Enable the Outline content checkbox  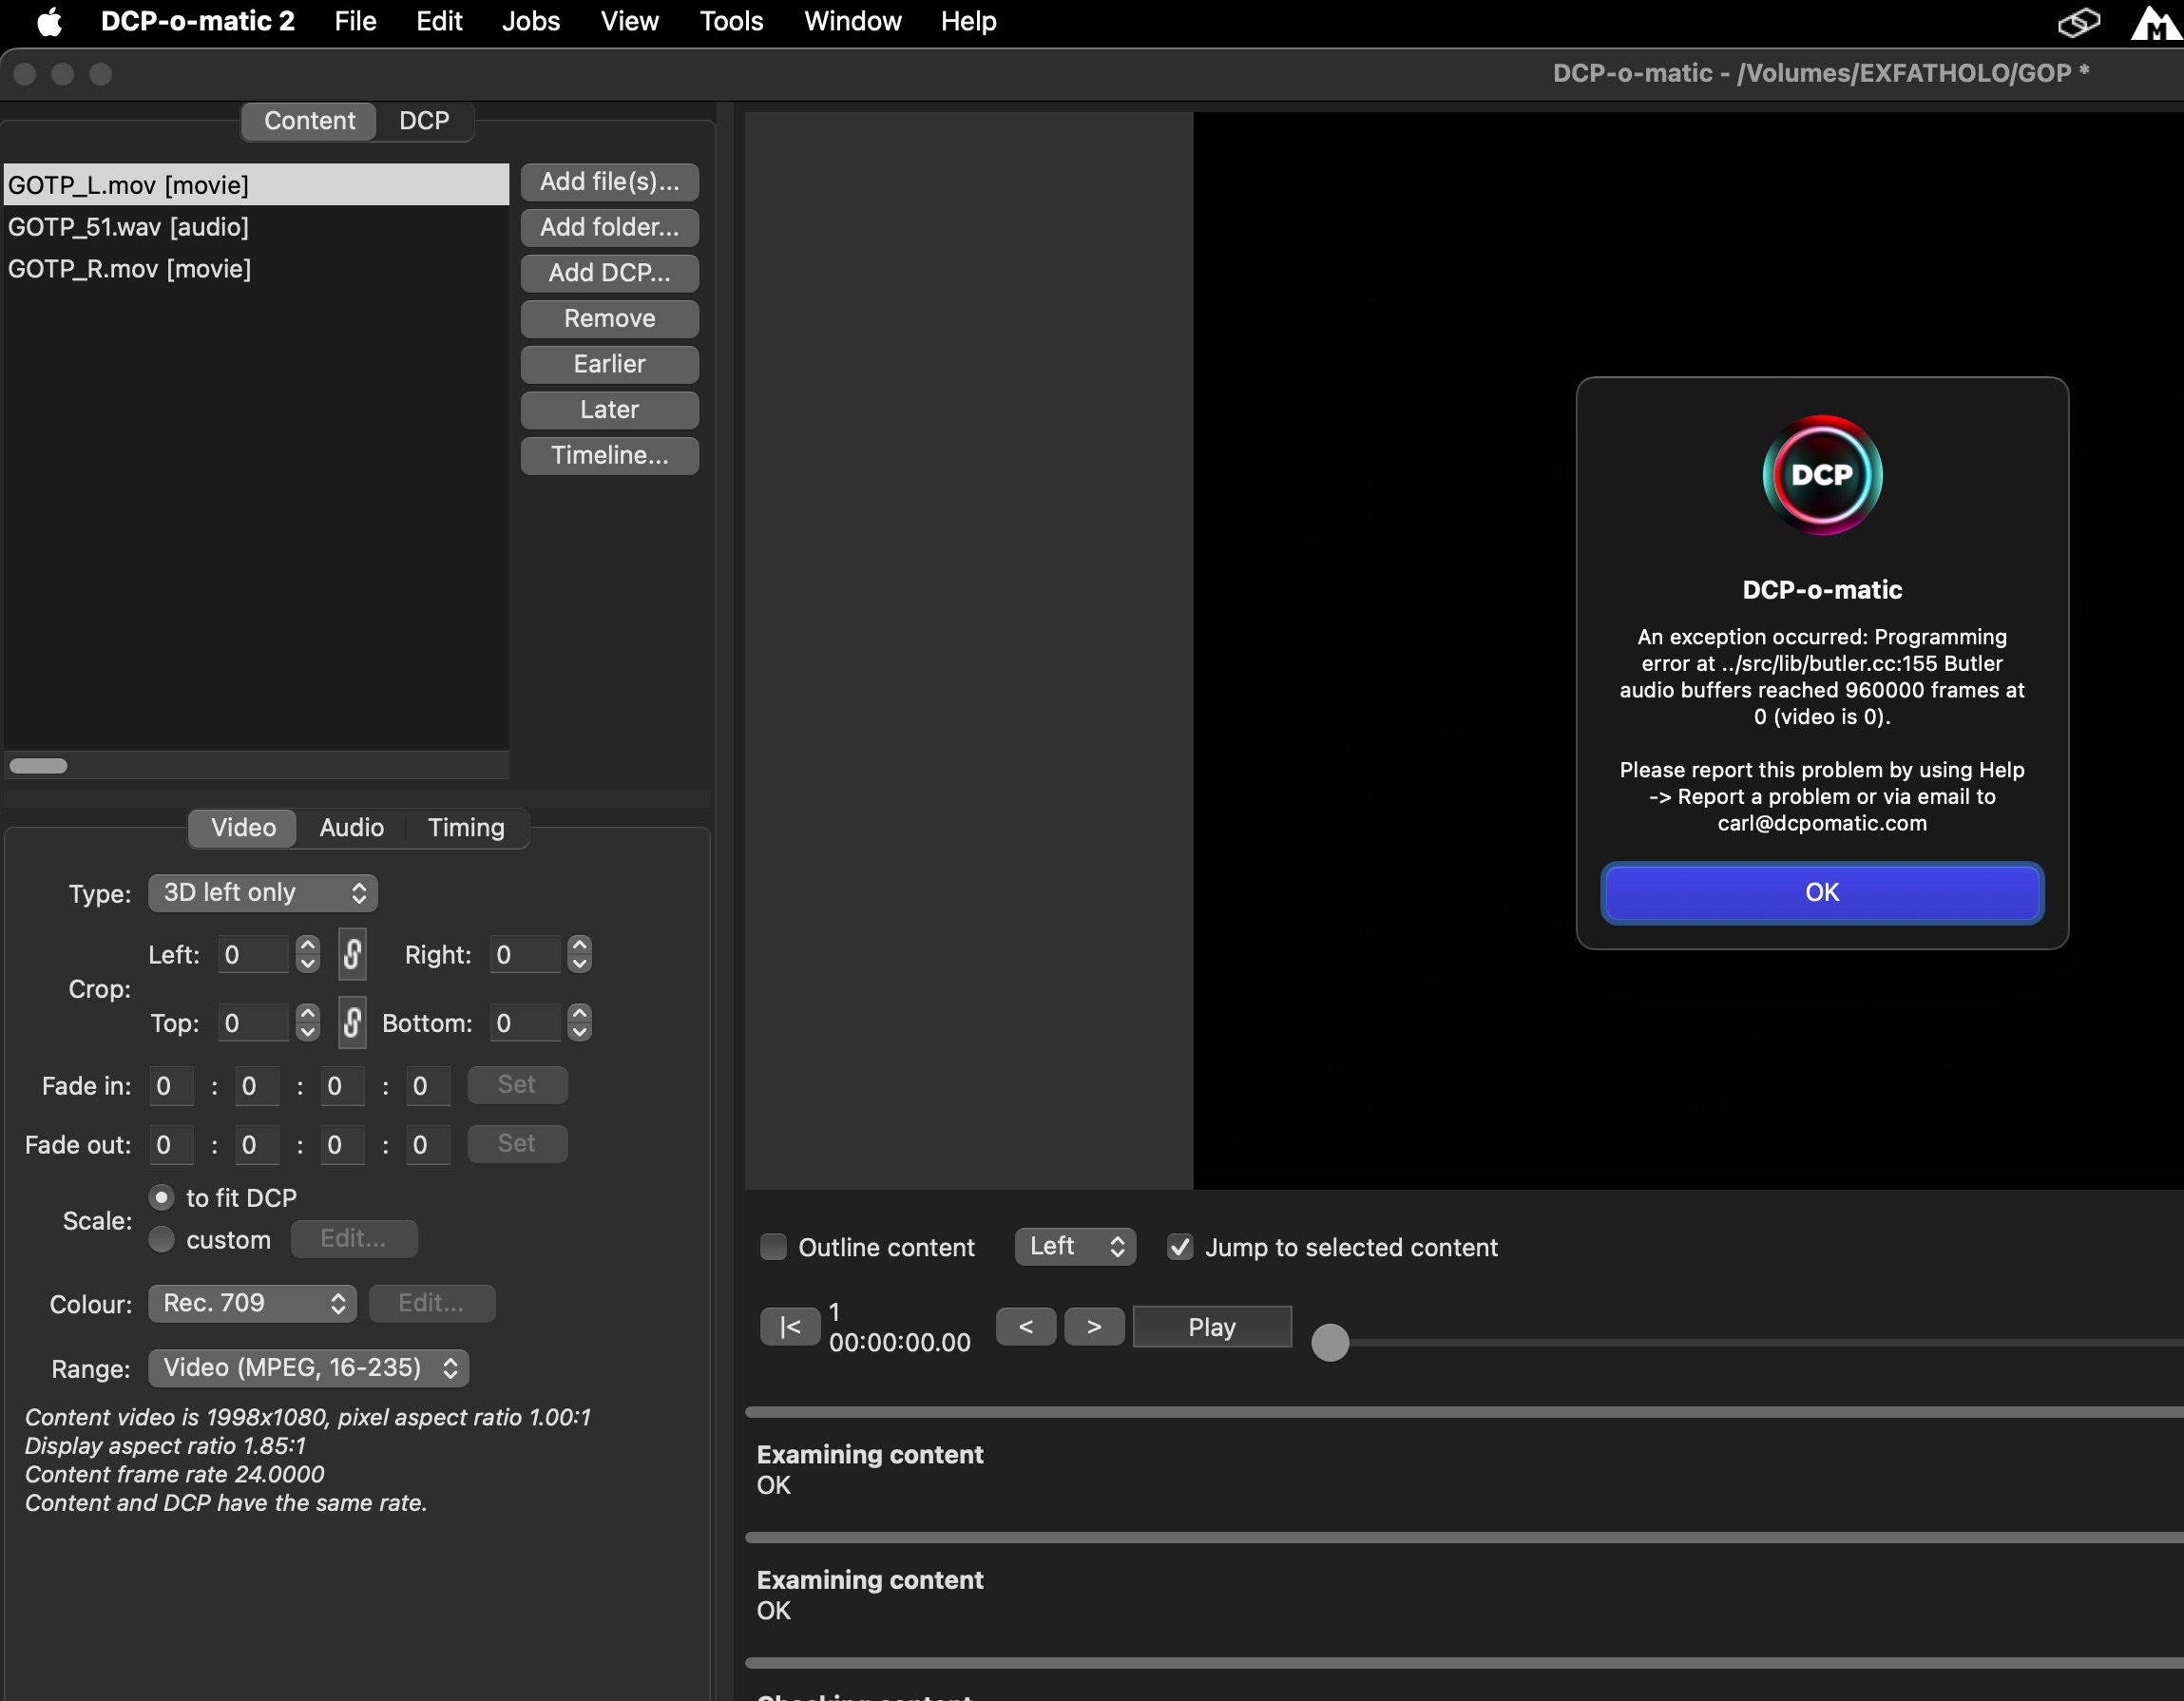click(x=773, y=1247)
